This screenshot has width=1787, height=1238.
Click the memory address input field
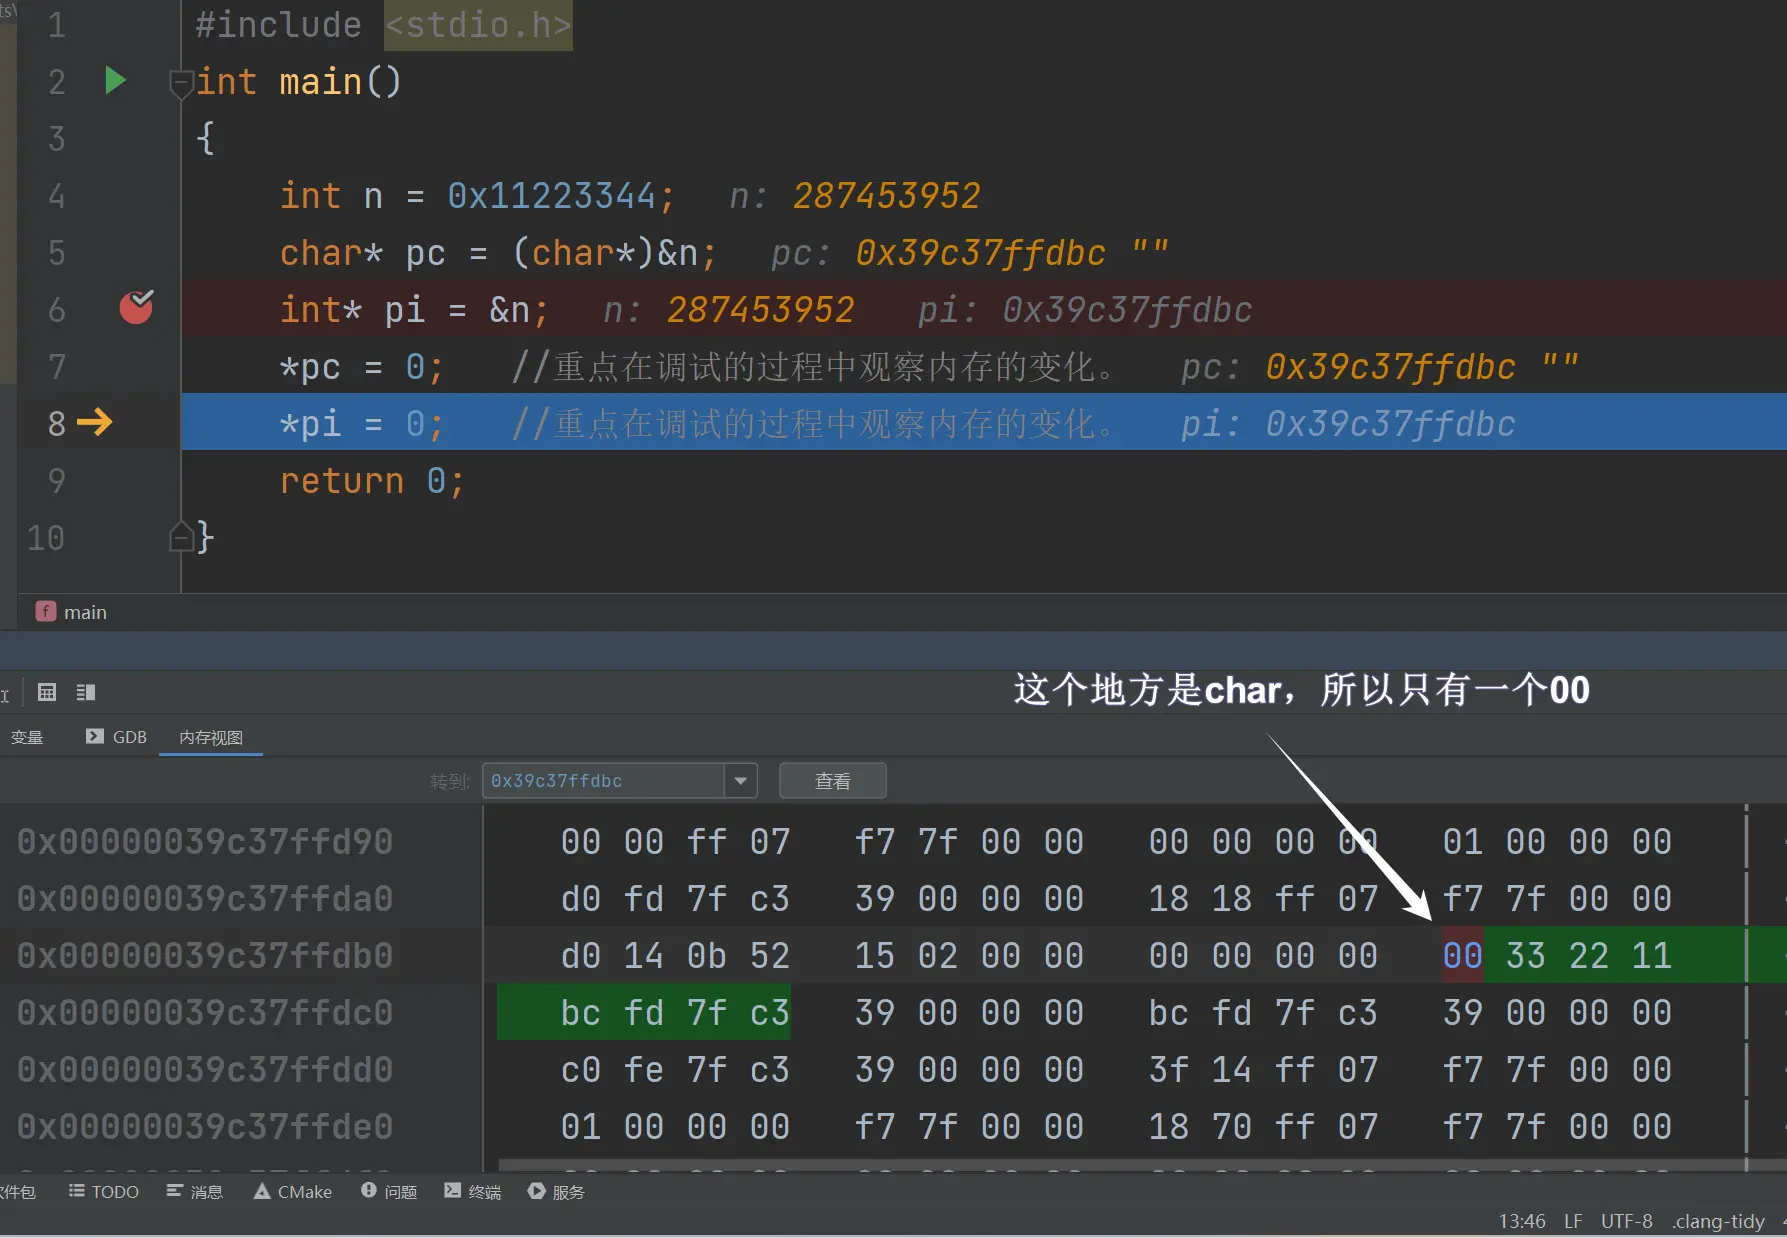(x=603, y=780)
